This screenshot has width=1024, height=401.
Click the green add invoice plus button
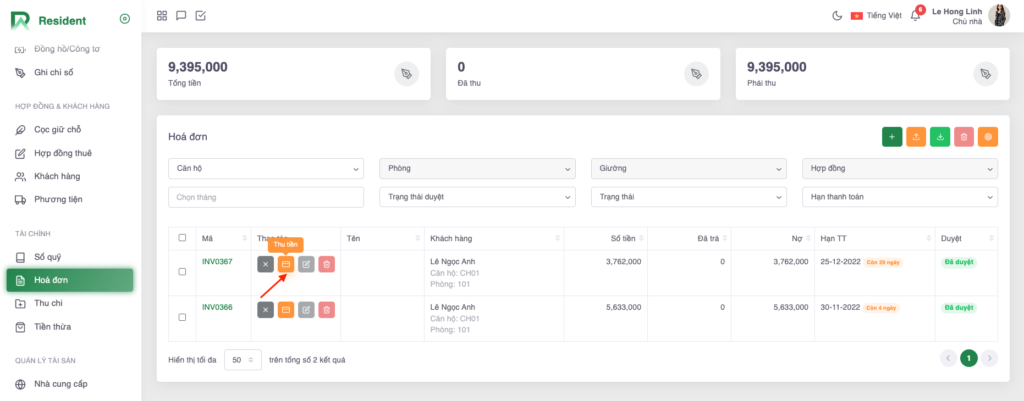(x=892, y=137)
